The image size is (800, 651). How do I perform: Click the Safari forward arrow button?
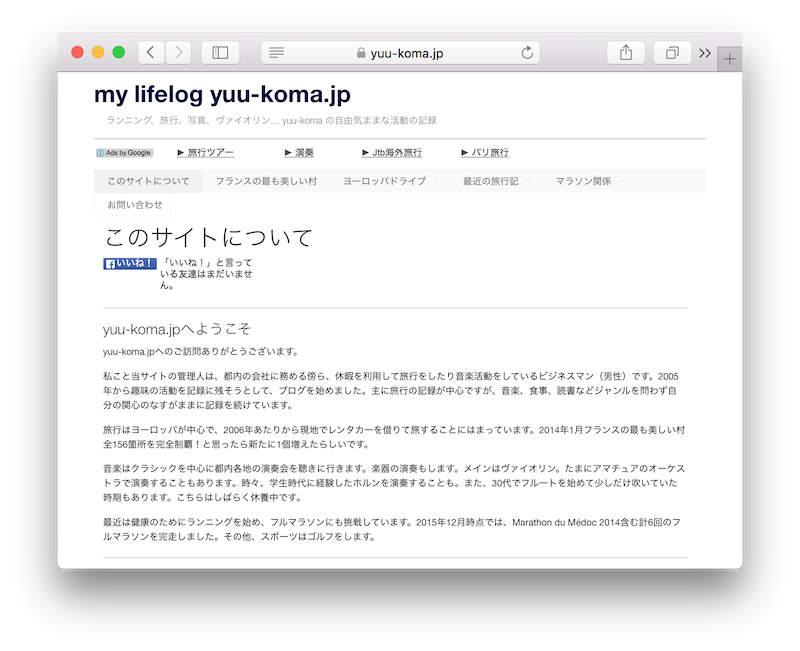click(178, 53)
